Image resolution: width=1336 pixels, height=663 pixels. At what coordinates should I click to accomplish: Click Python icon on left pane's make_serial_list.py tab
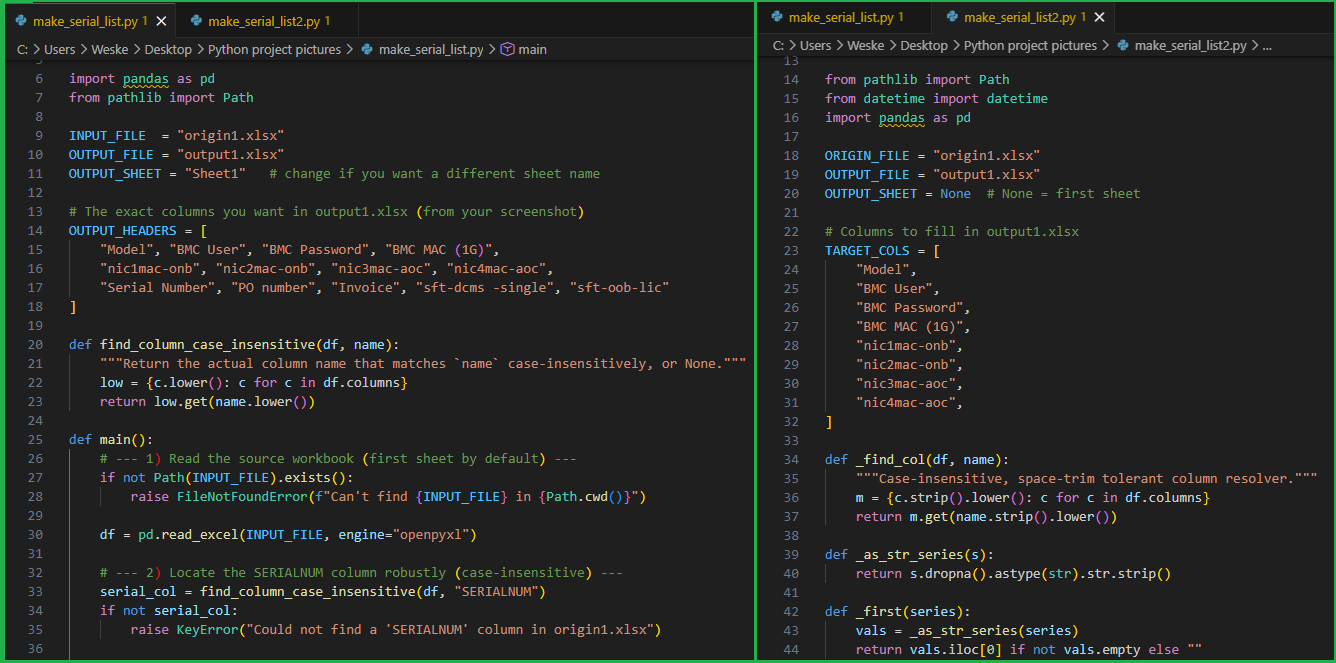coord(20,21)
